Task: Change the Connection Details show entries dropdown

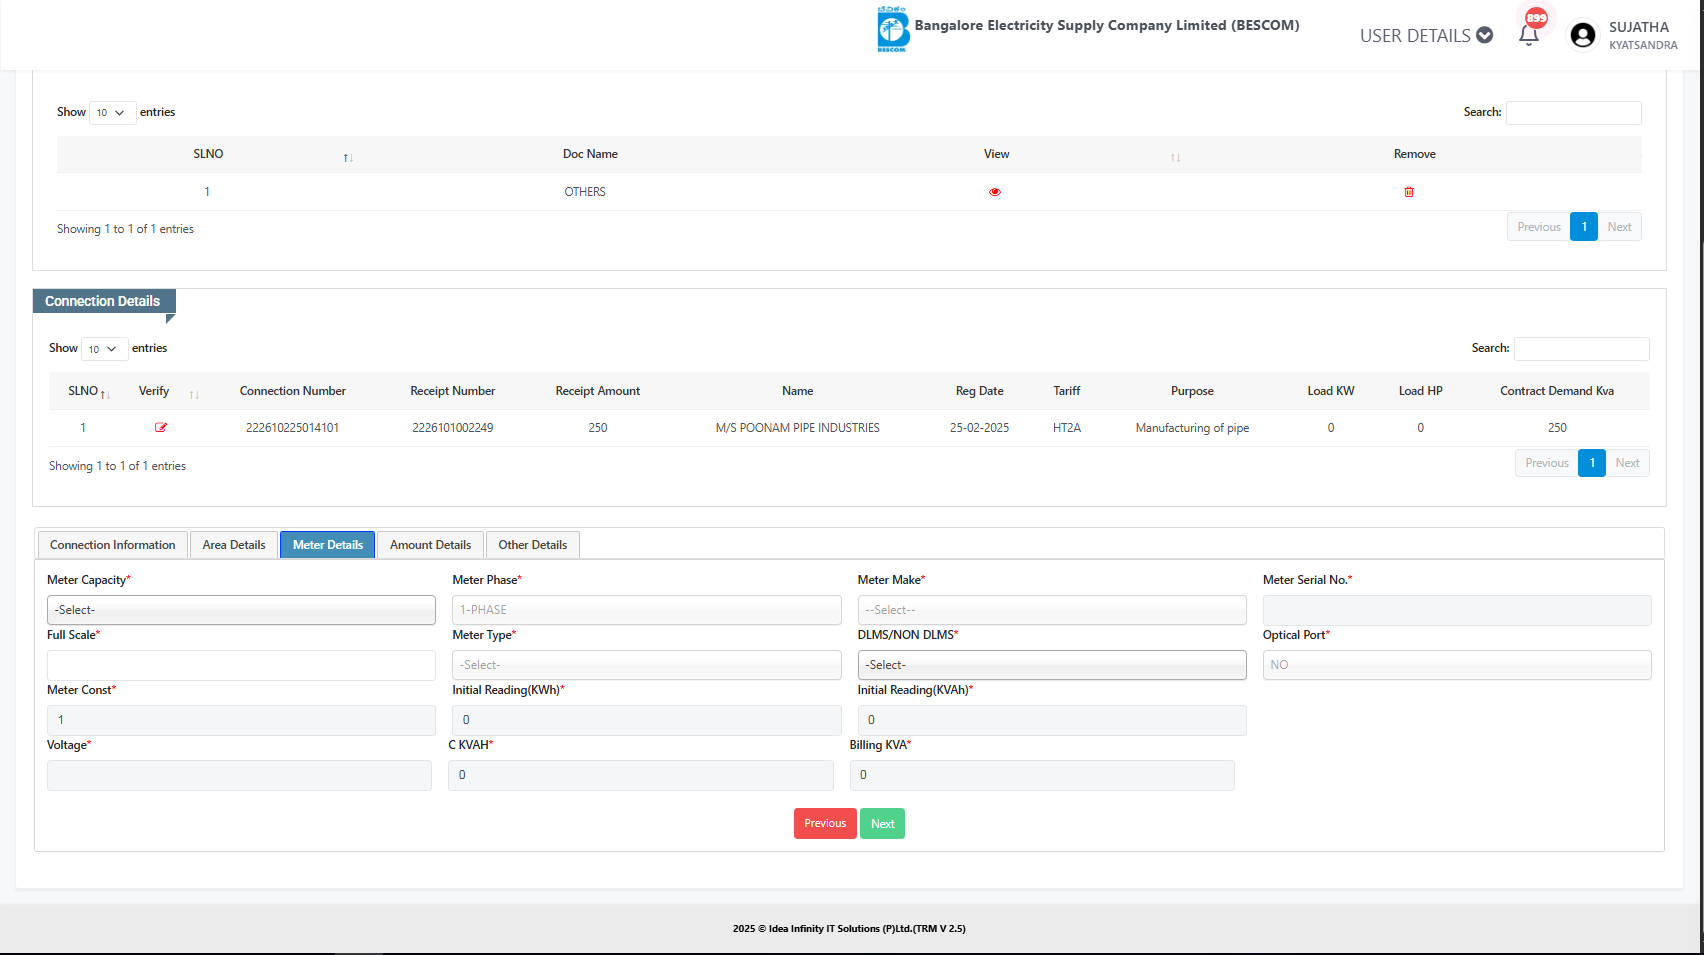Action: pos(103,349)
